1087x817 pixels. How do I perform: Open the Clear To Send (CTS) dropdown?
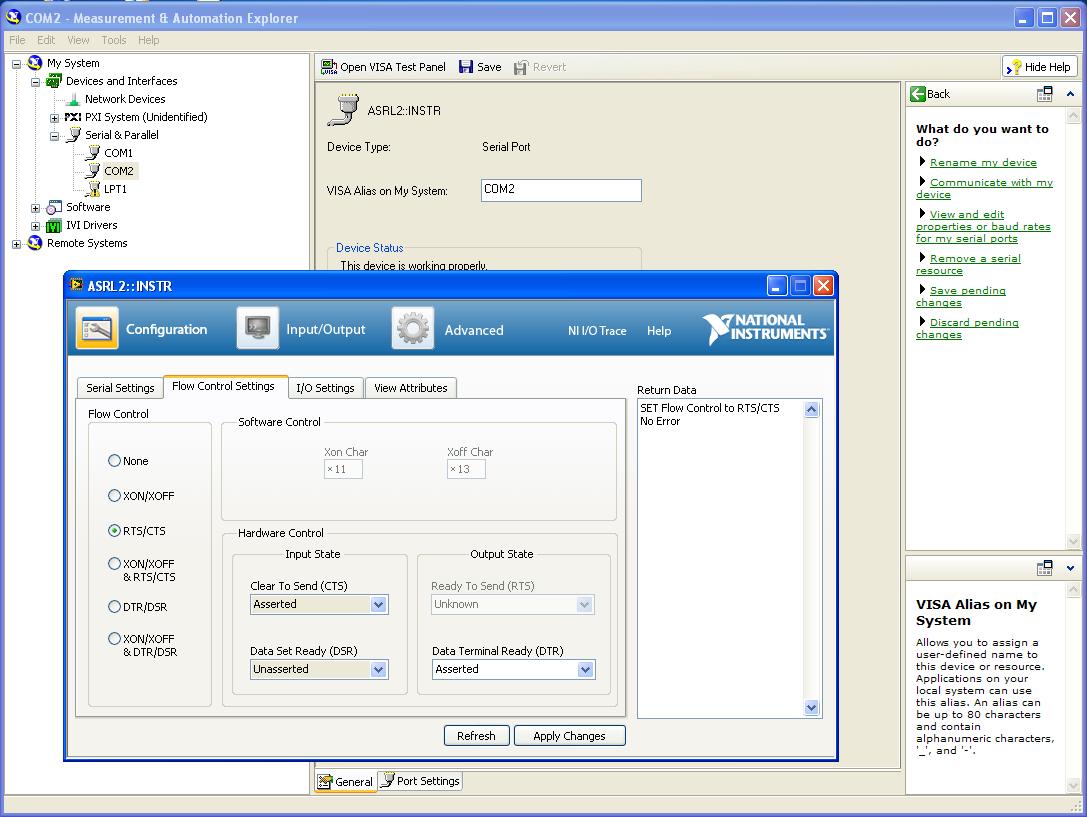tap(379, 604)
